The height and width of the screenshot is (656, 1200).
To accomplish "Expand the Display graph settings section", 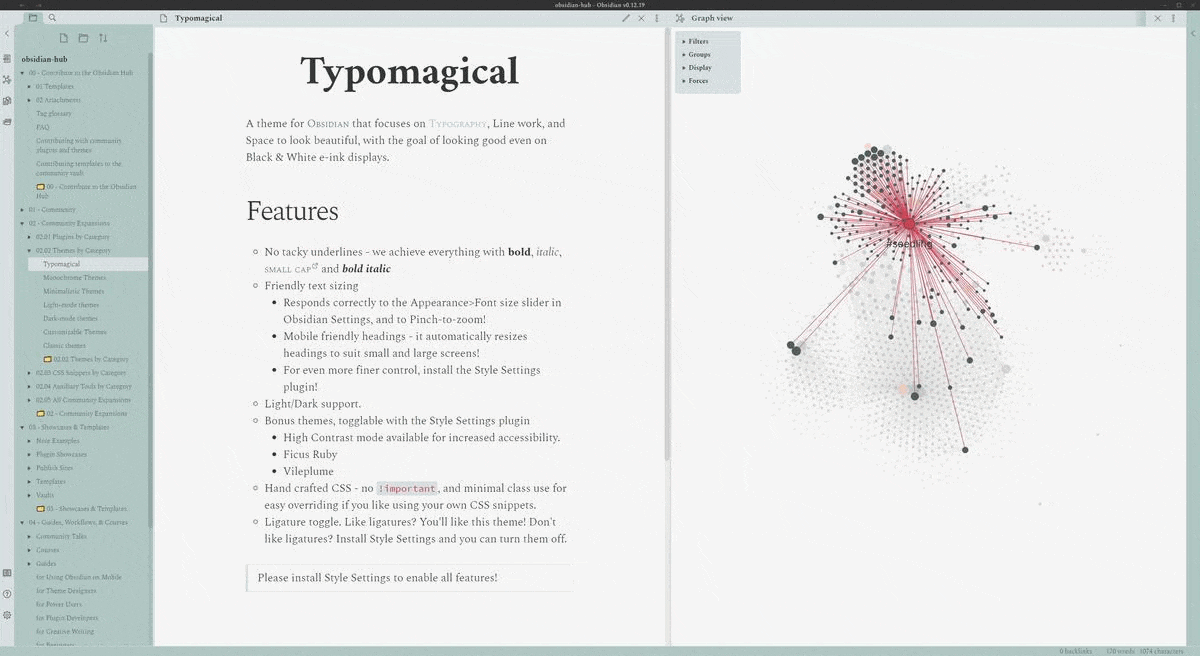I will point(697,67).
